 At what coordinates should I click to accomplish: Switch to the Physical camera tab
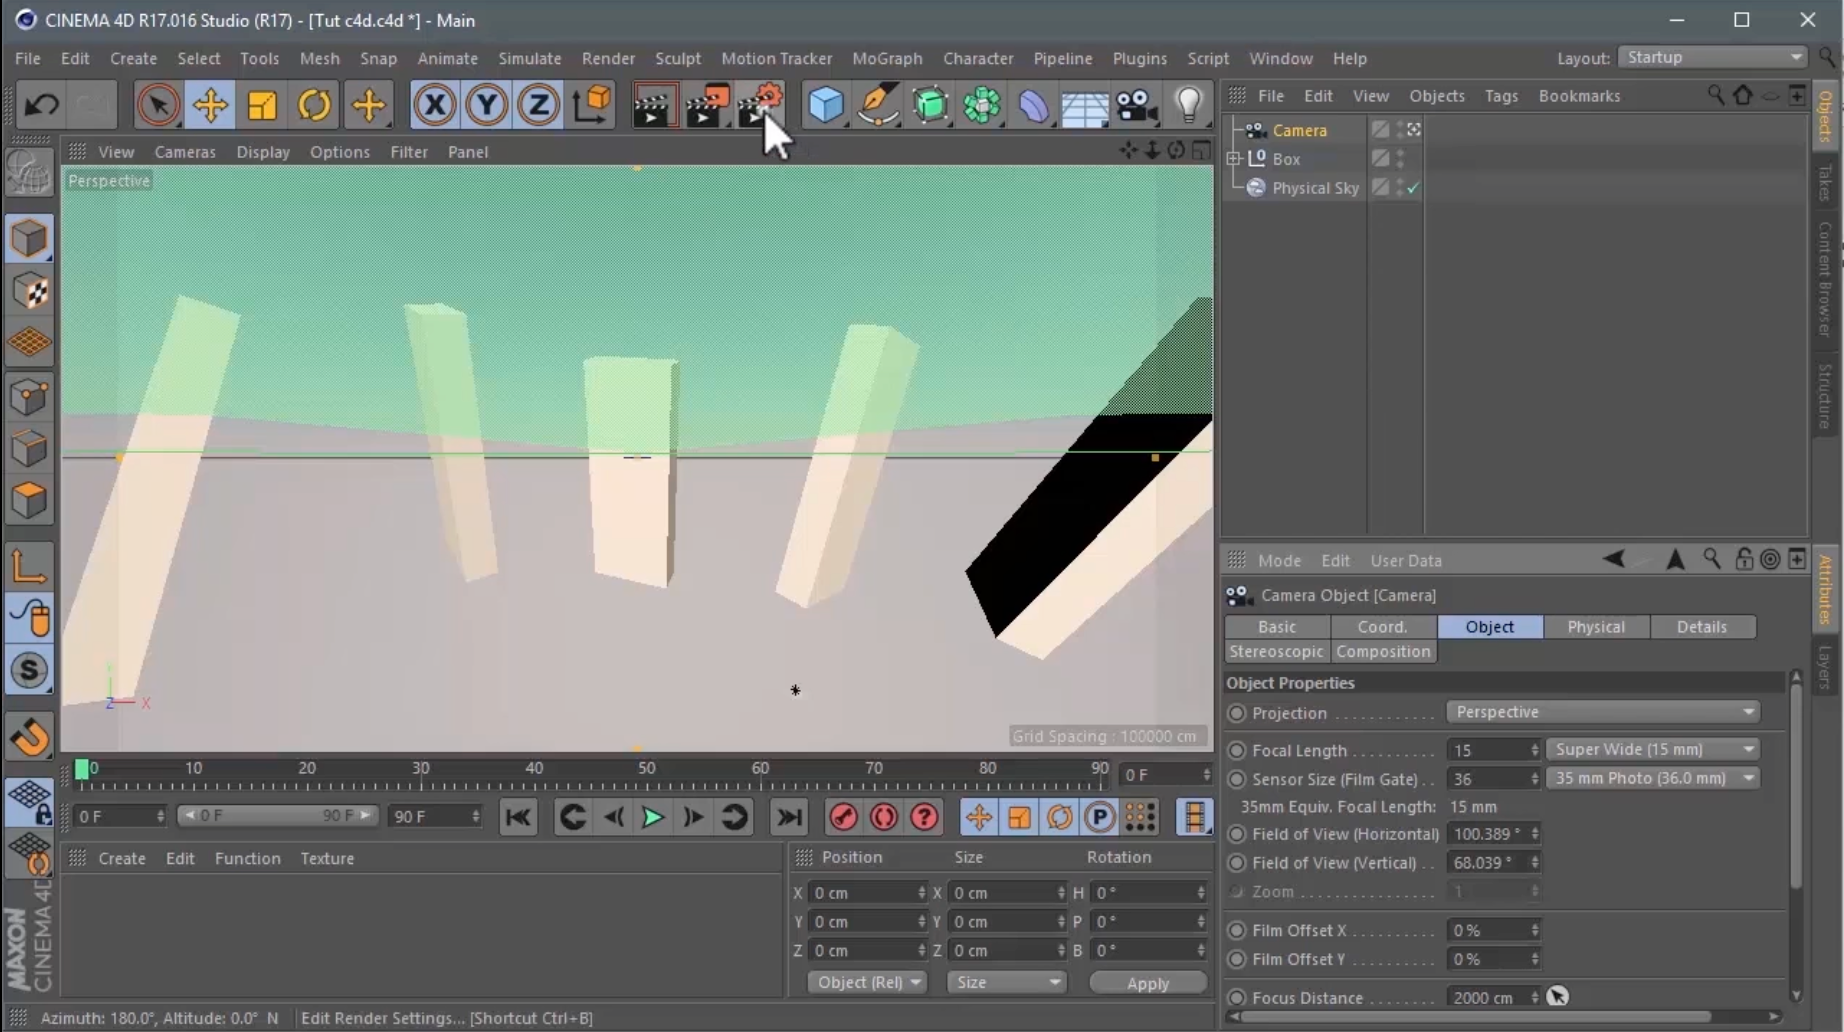[x=1596, y=627]
